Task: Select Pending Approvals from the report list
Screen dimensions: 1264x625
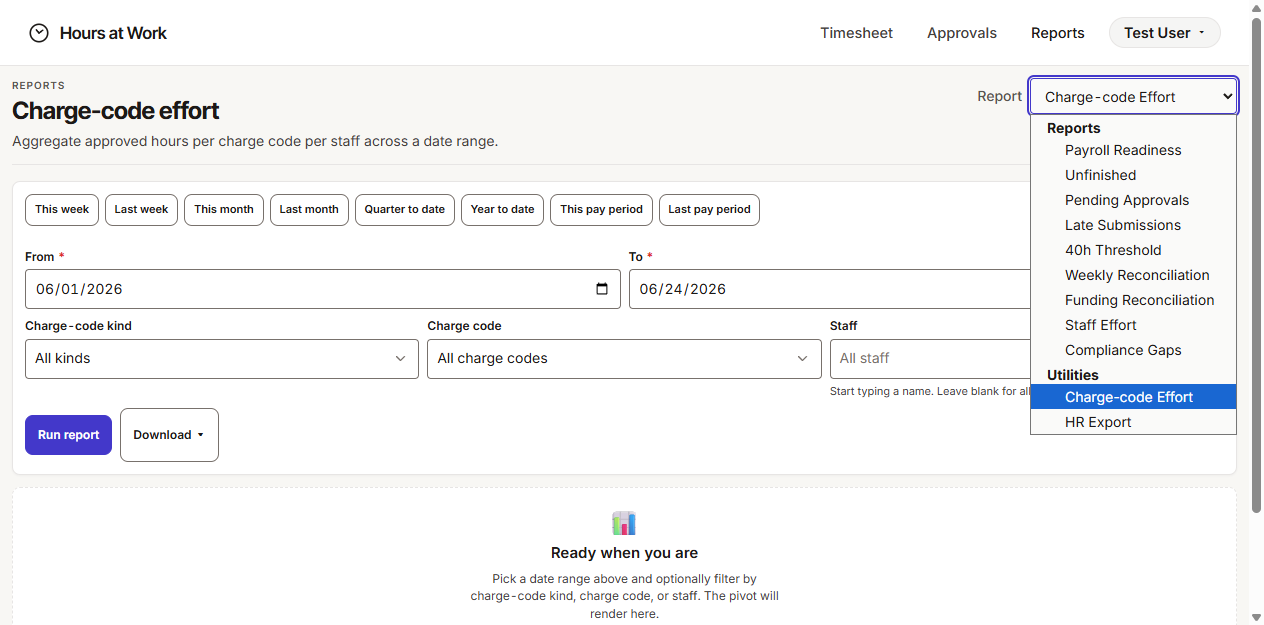Action: click(1133, 200)
